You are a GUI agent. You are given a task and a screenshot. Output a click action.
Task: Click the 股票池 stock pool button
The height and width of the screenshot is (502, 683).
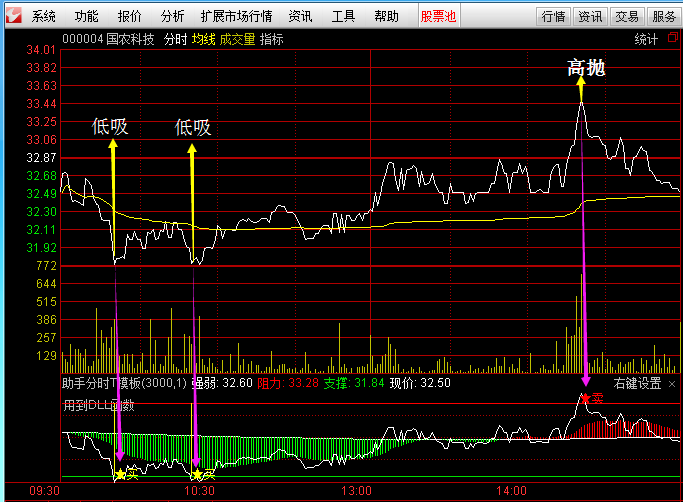pyautogui.click(x=438, y=16)
